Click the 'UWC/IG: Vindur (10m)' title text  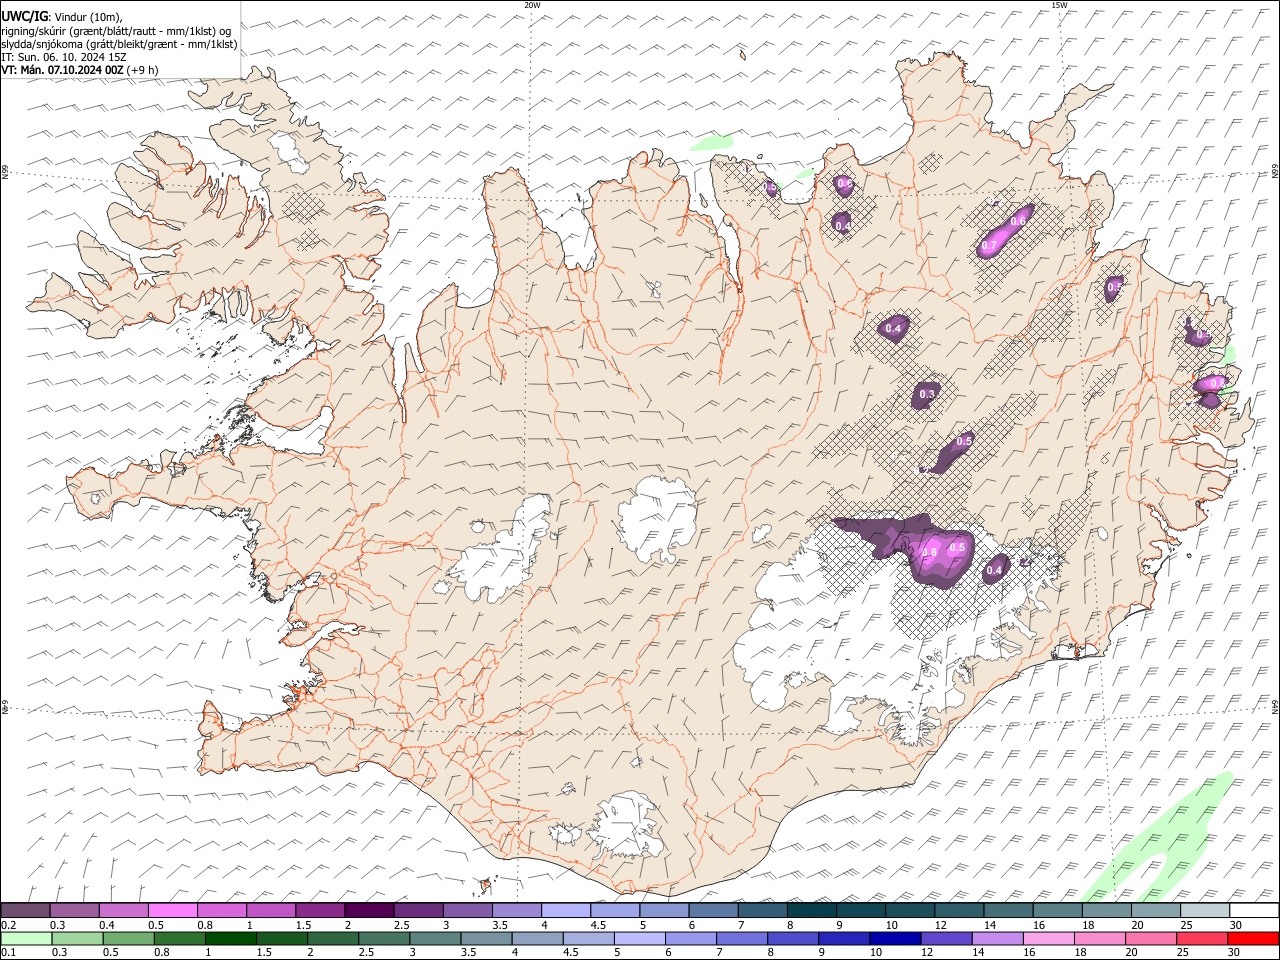pos(62,16)
